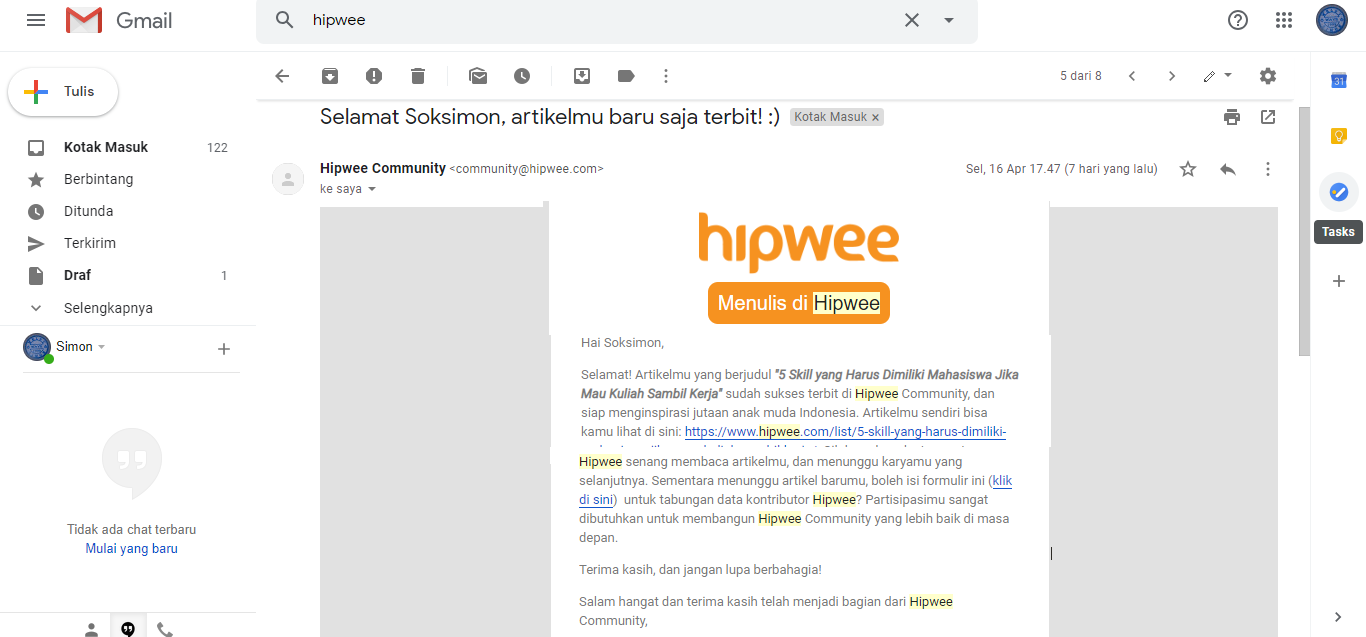Switch to Hangouts conversations tab
Image resolution: width=1366 pixels, height=637 pixels.
point(128,629)
